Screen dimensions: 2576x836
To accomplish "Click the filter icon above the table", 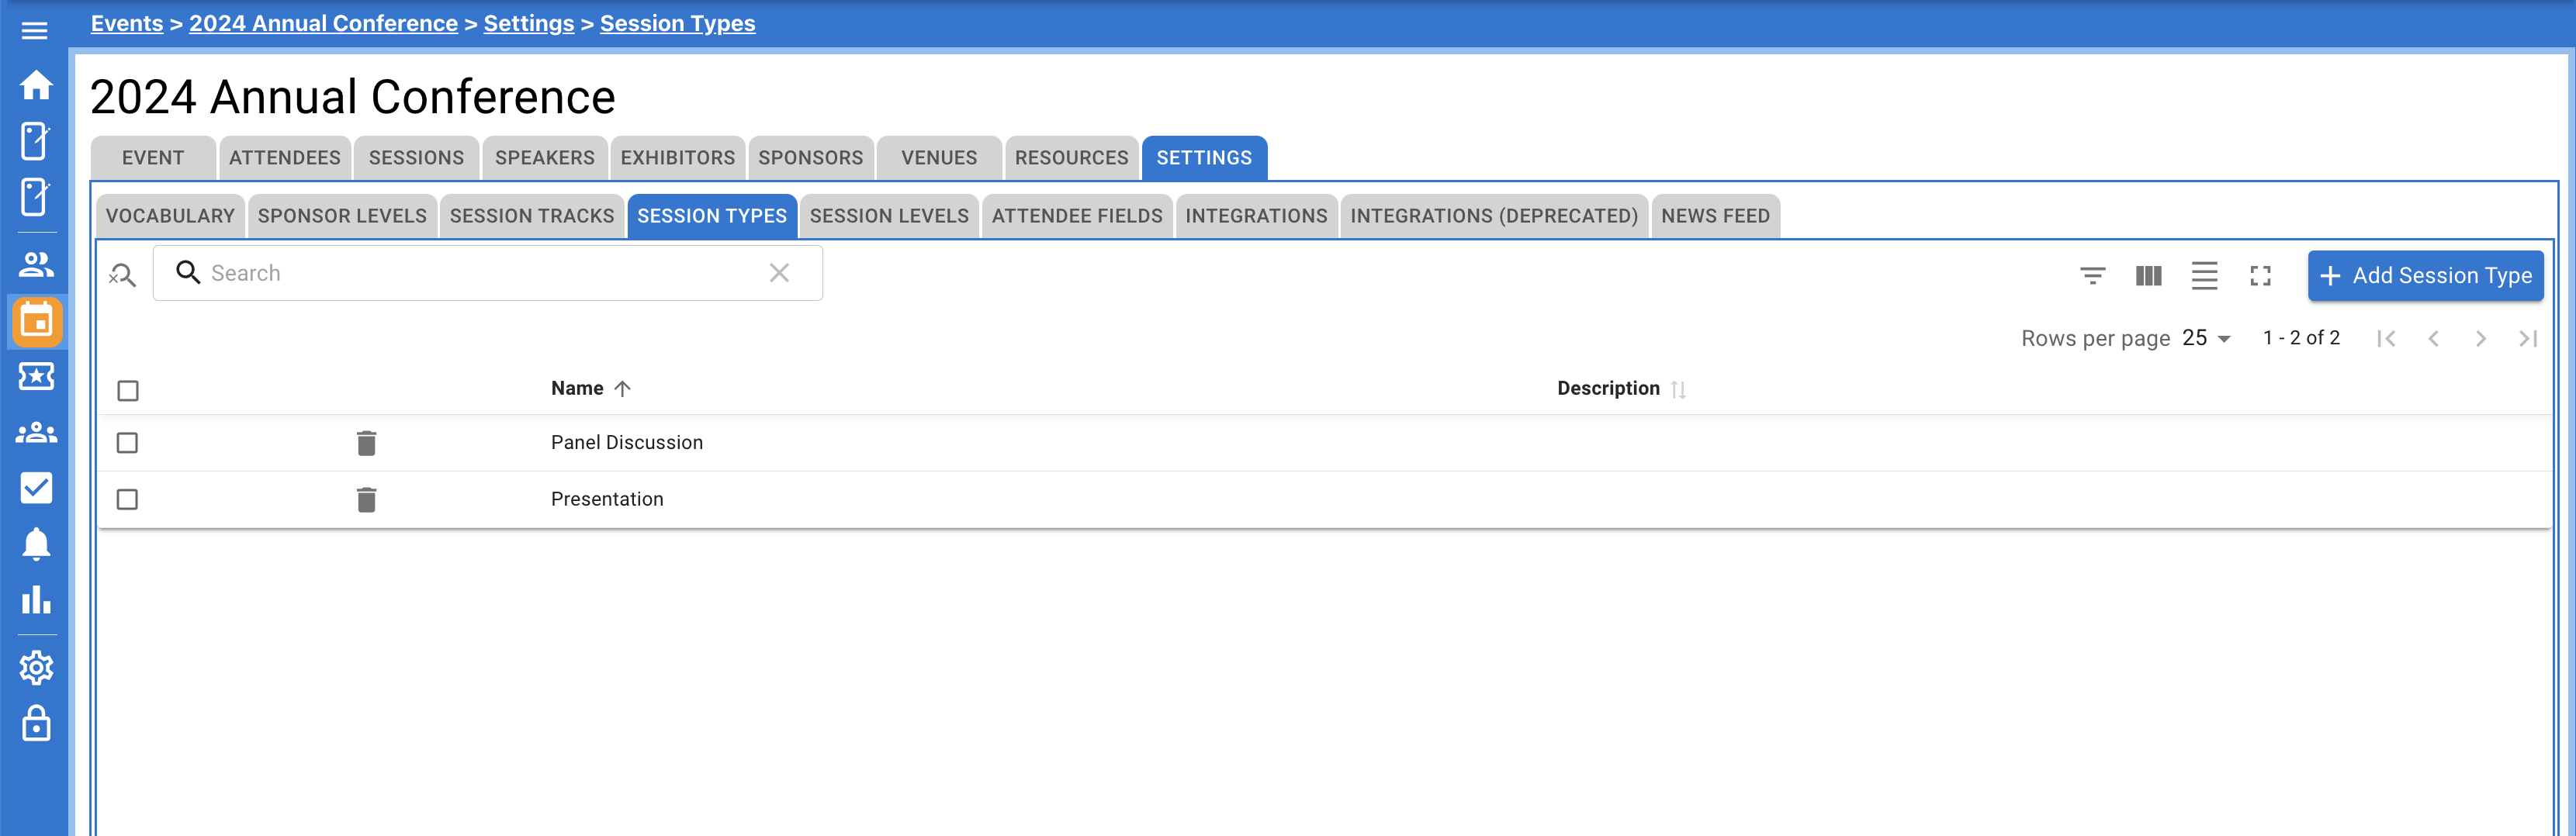I will [x=2092, y=276].
